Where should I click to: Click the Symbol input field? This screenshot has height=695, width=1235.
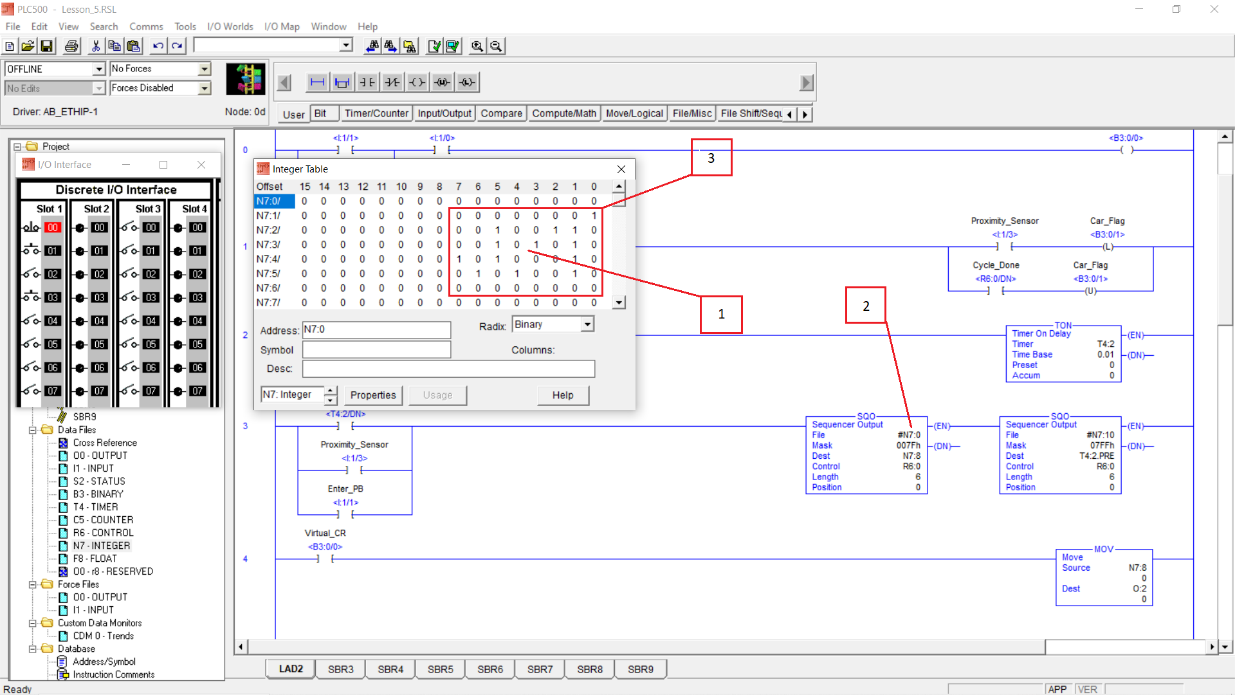point(376,350)
